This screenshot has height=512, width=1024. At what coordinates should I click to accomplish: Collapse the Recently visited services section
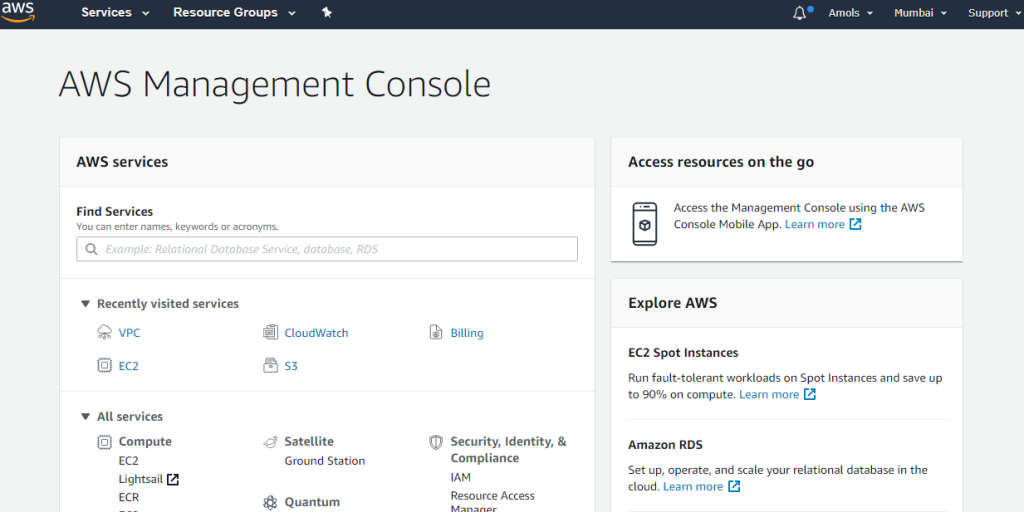(x=86, y=304)
